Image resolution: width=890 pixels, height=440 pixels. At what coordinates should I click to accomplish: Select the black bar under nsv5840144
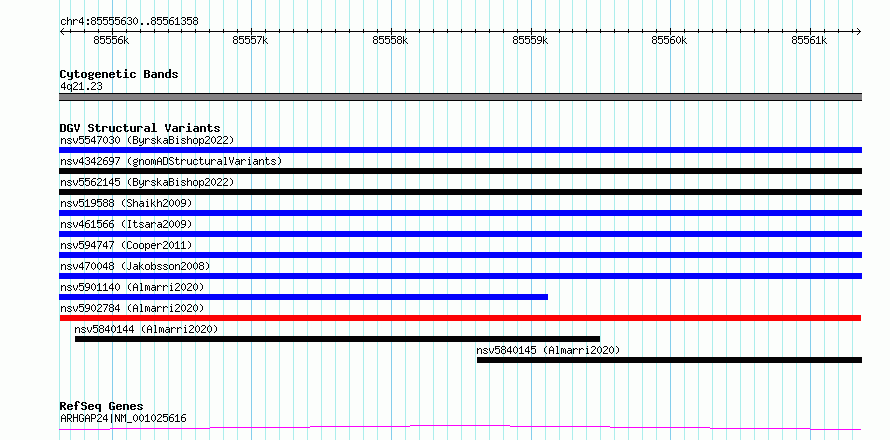pyautogui.click(x=337, y=339)
